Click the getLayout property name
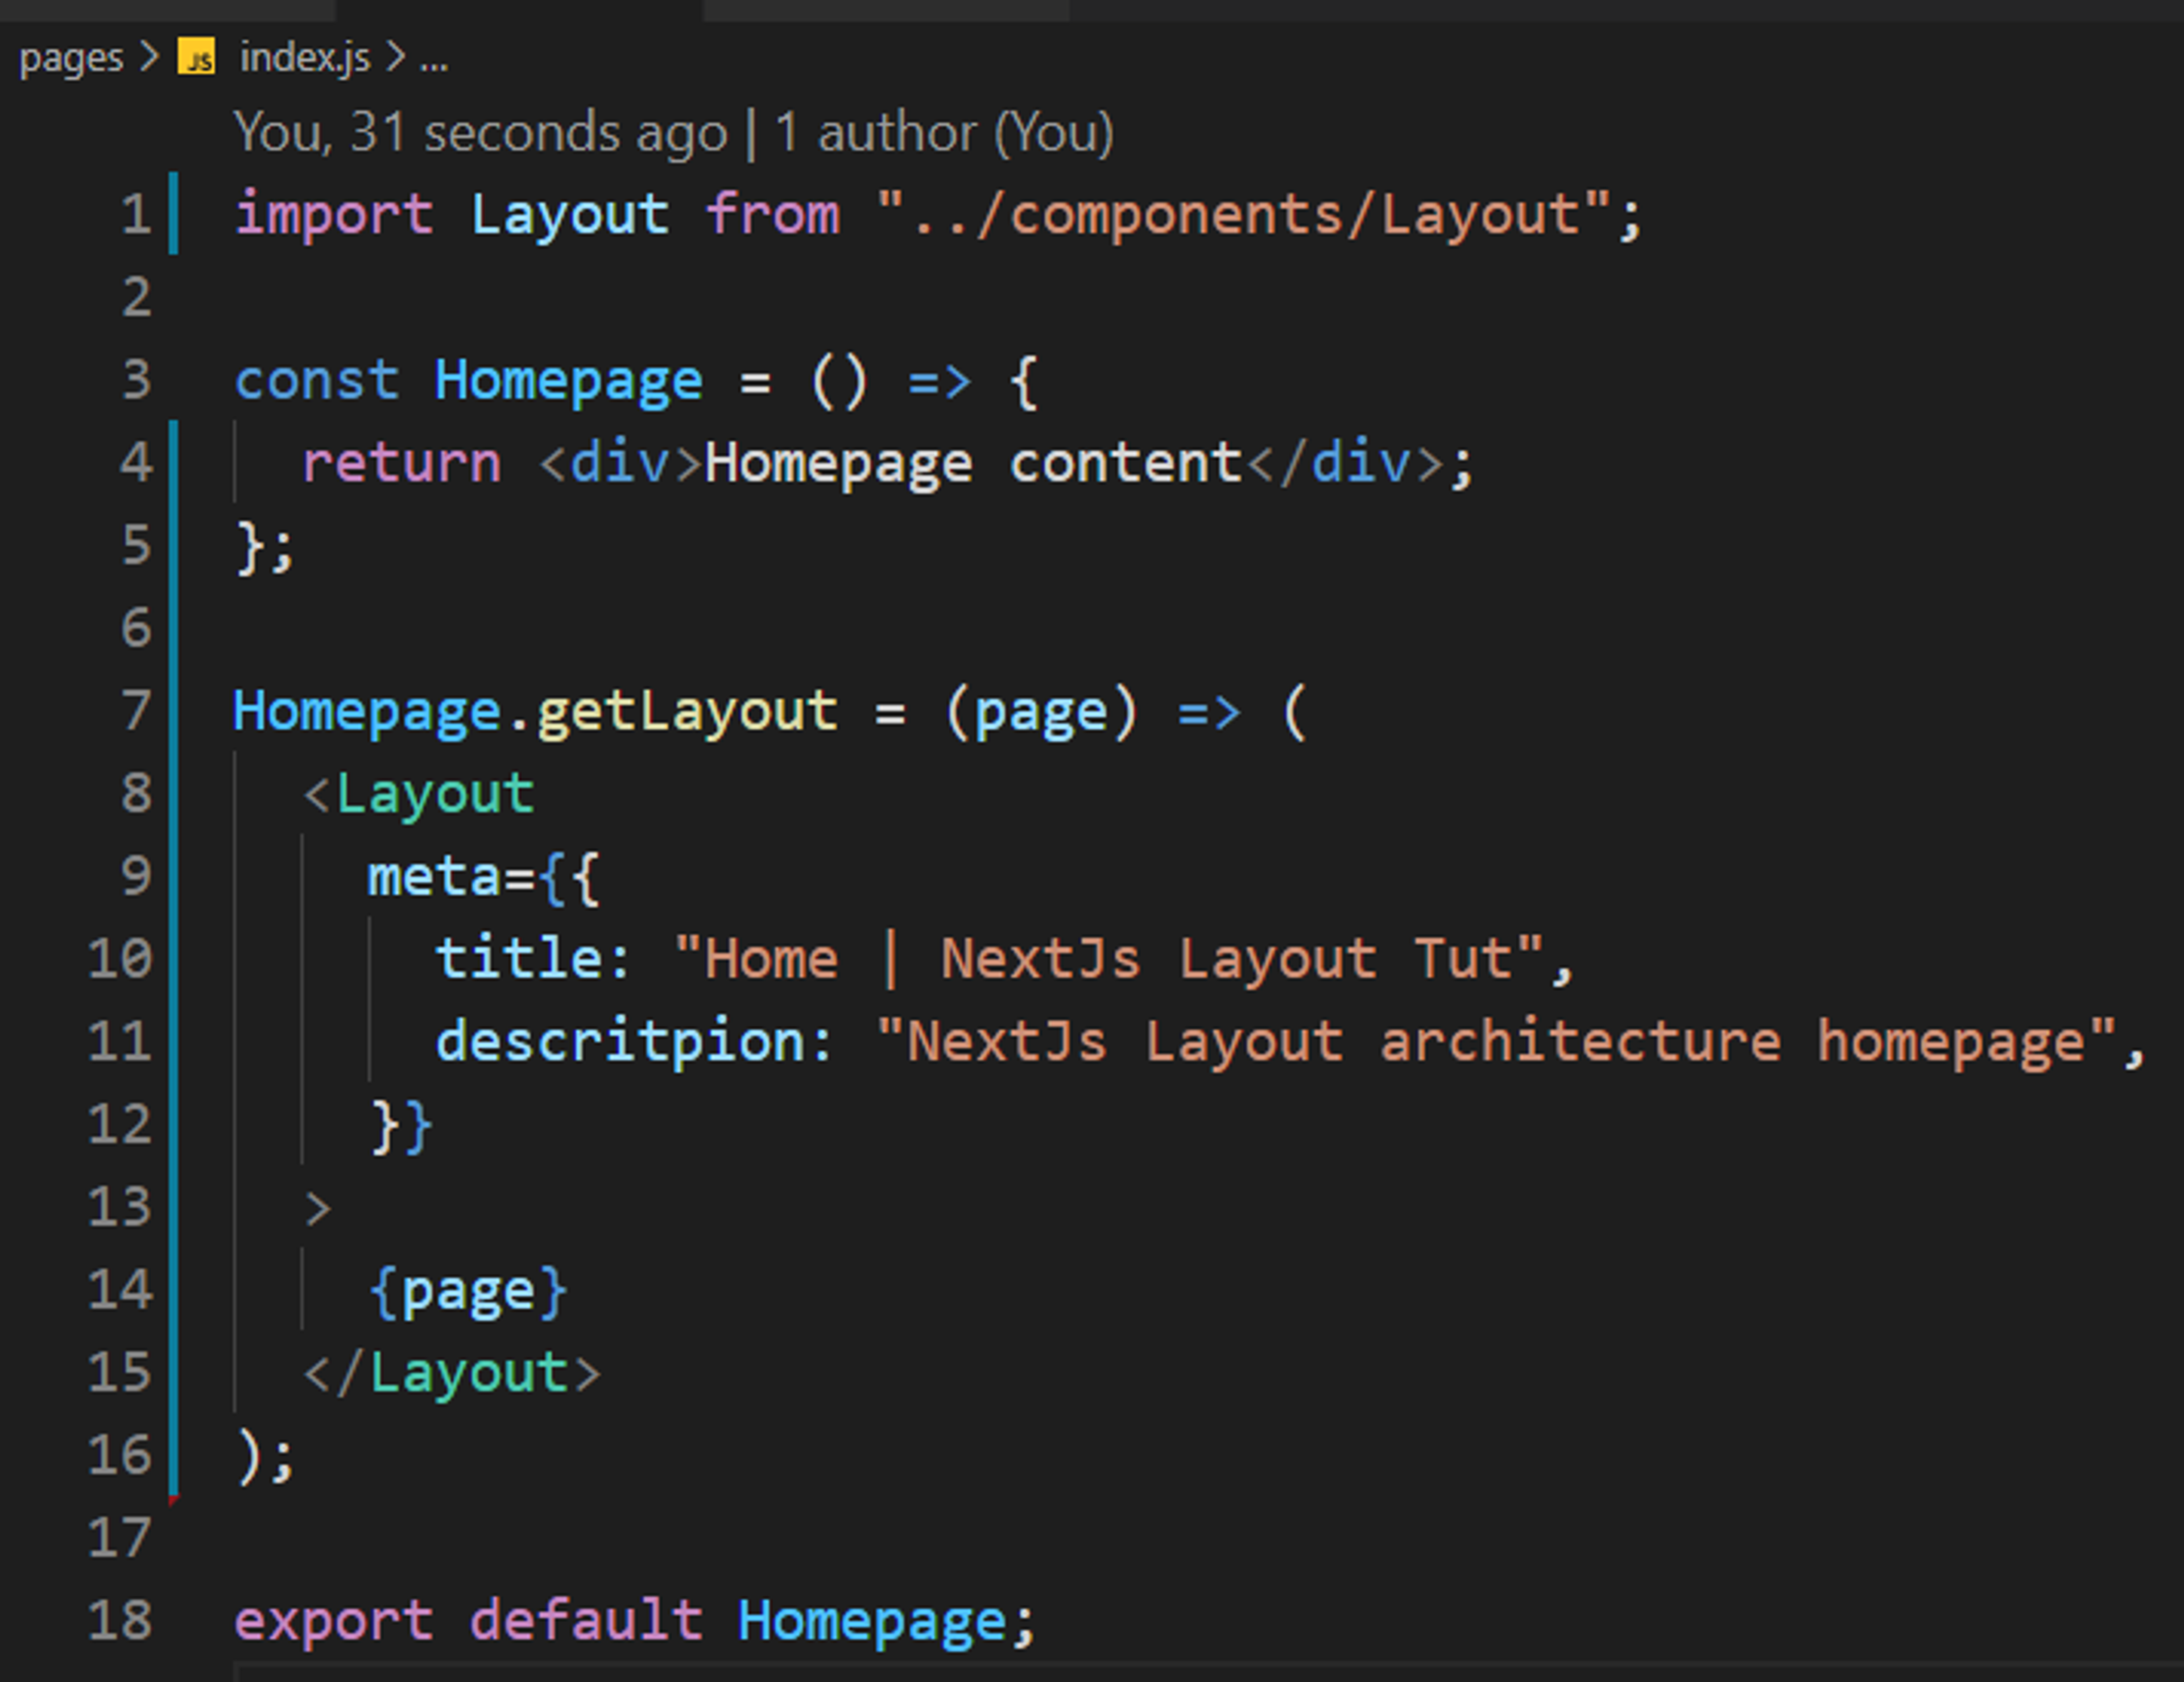 point(687,711)
